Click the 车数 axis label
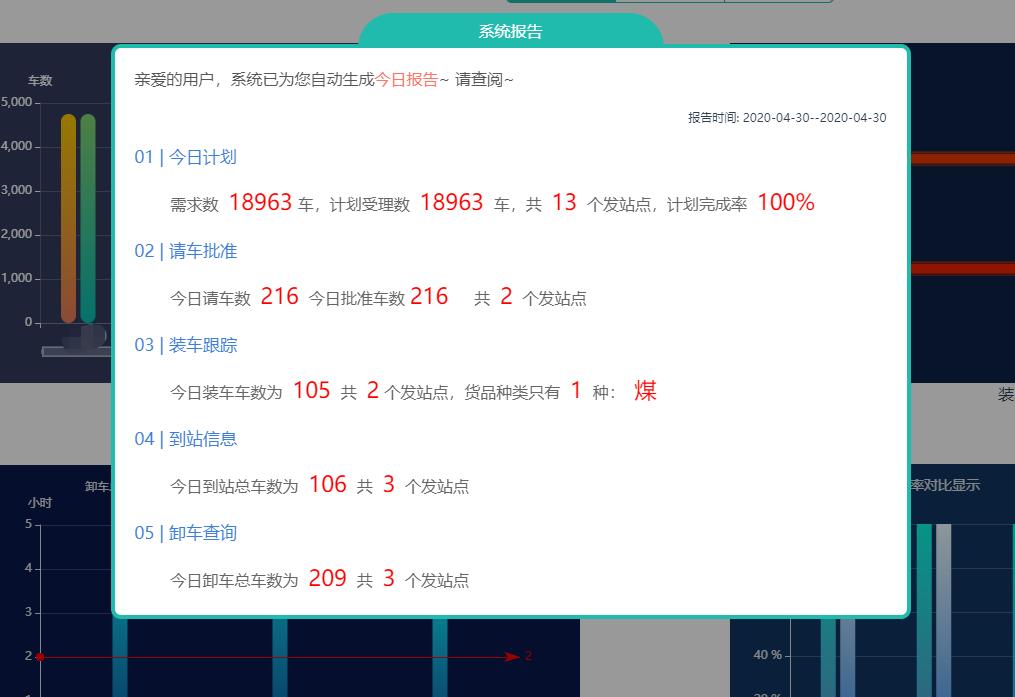Image resolution: width=1015 pixels, height=697 pixels. tap(40, 81)
